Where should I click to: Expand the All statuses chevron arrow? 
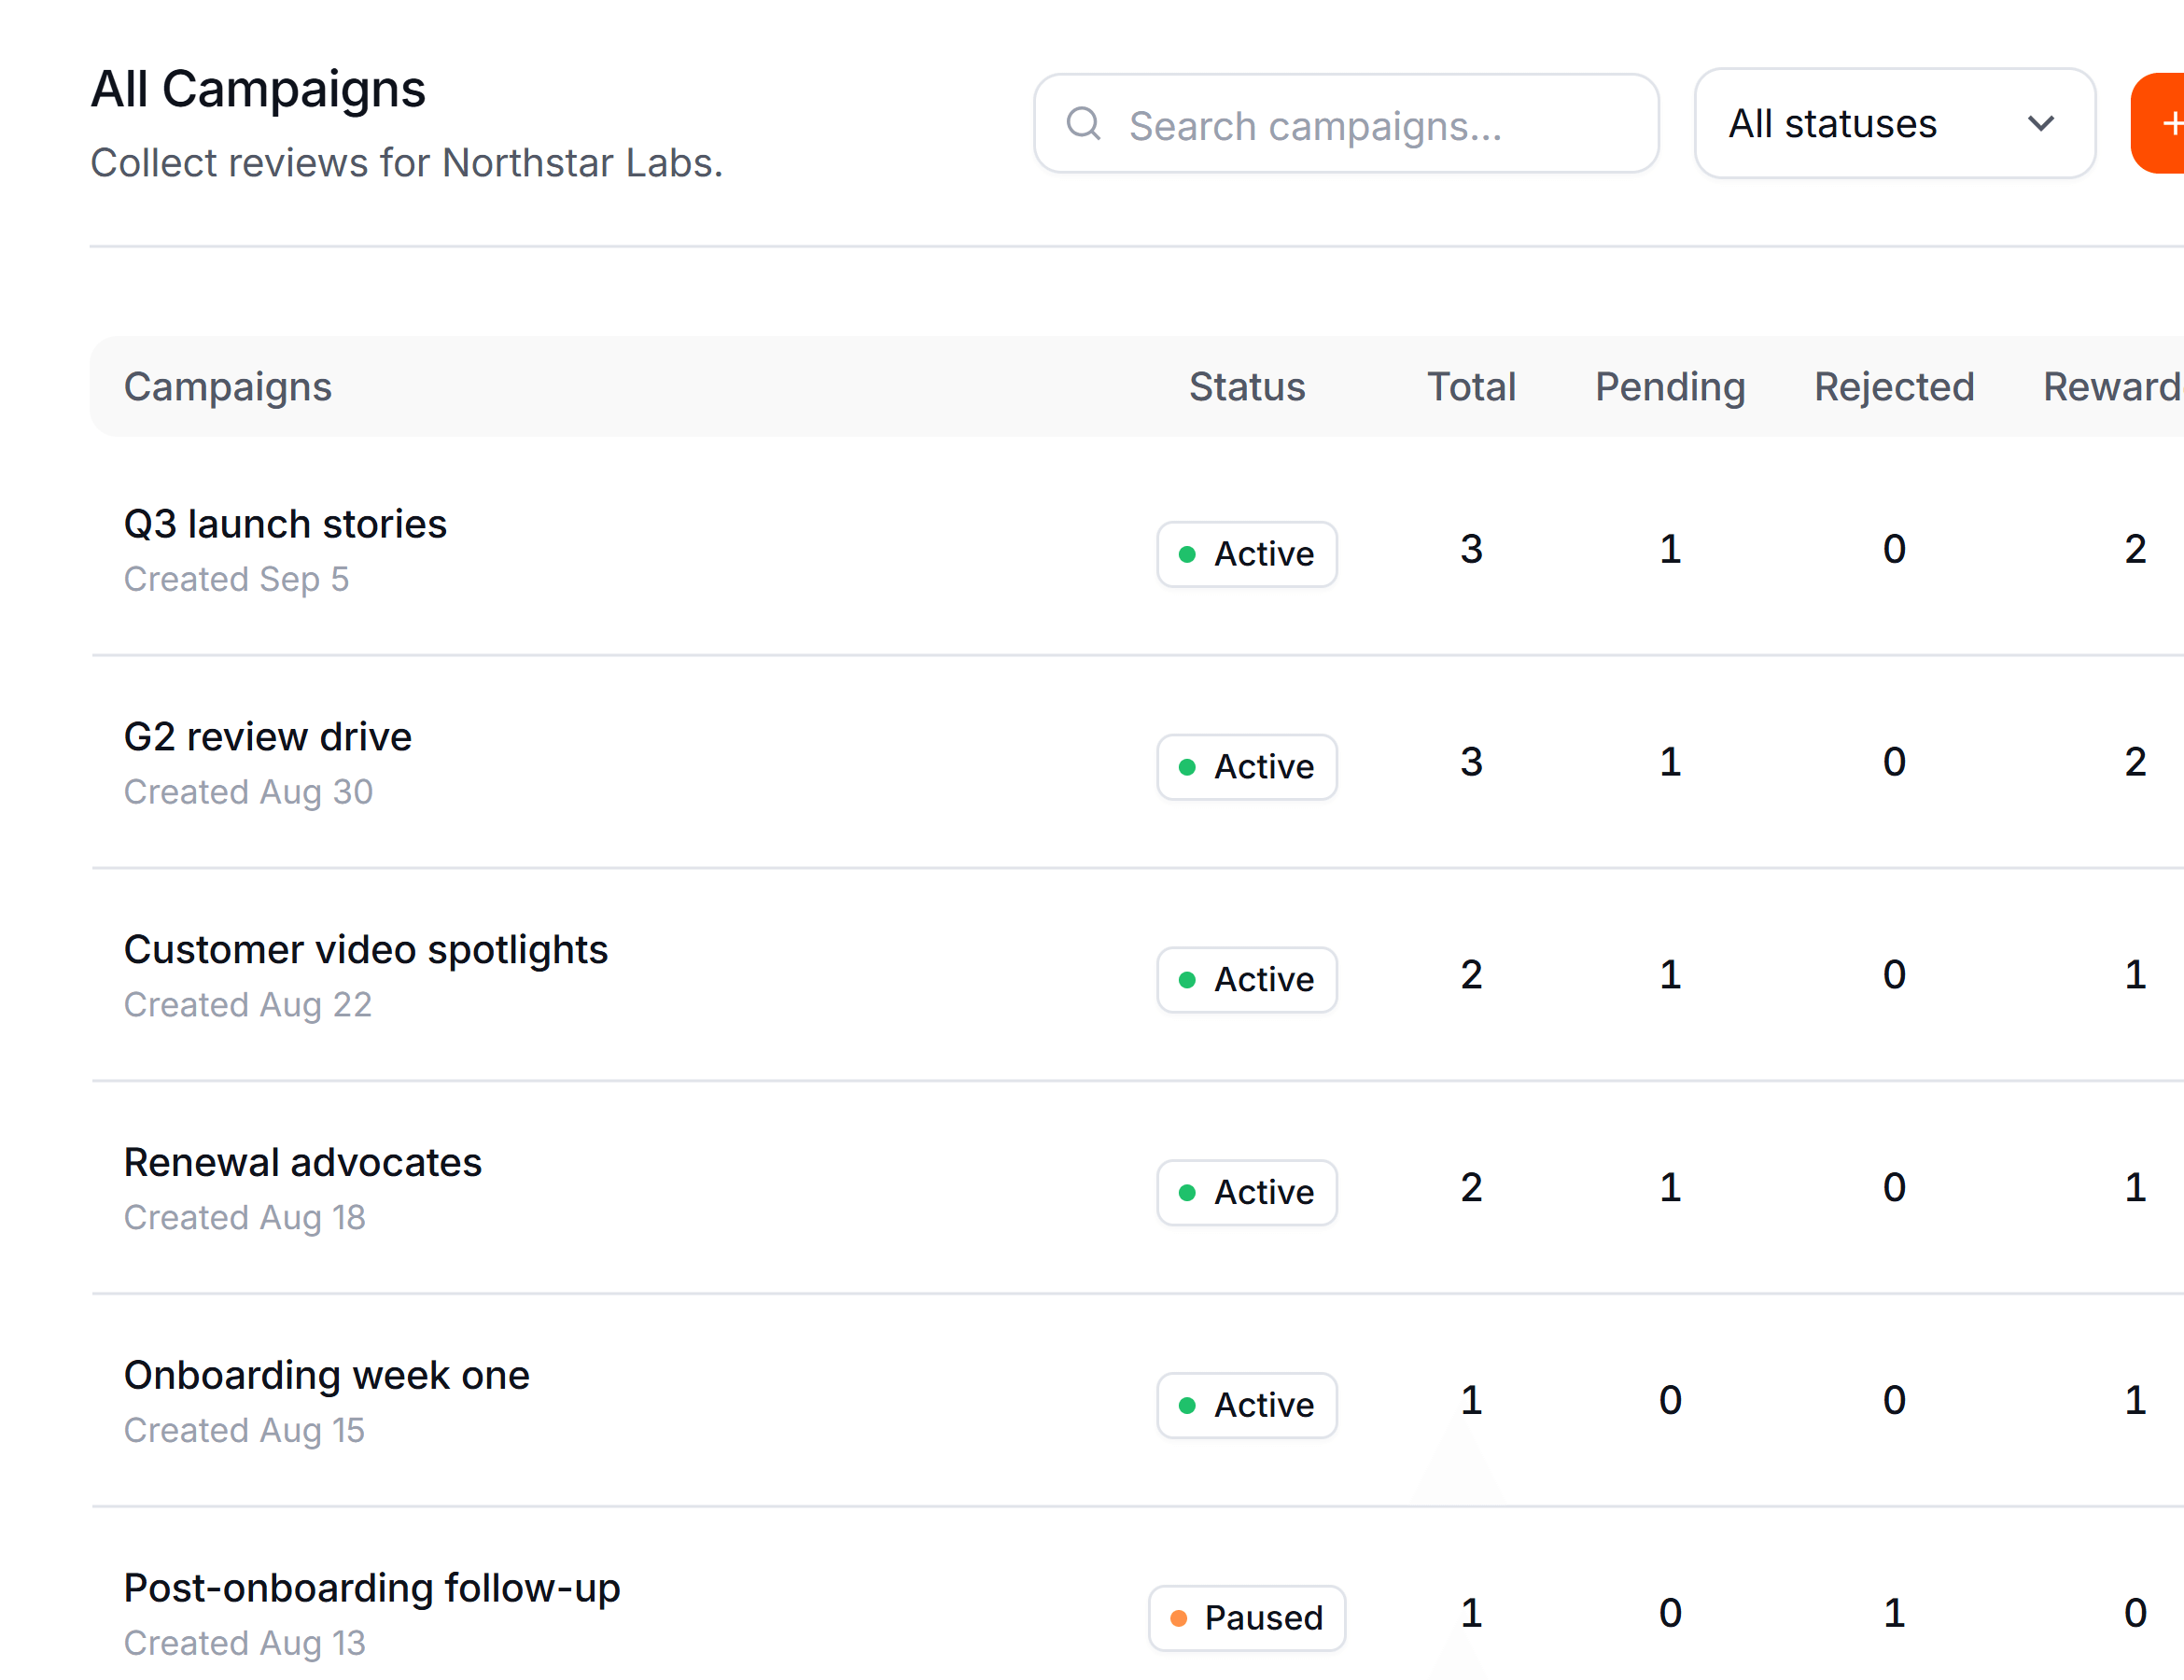[2040, 124]
